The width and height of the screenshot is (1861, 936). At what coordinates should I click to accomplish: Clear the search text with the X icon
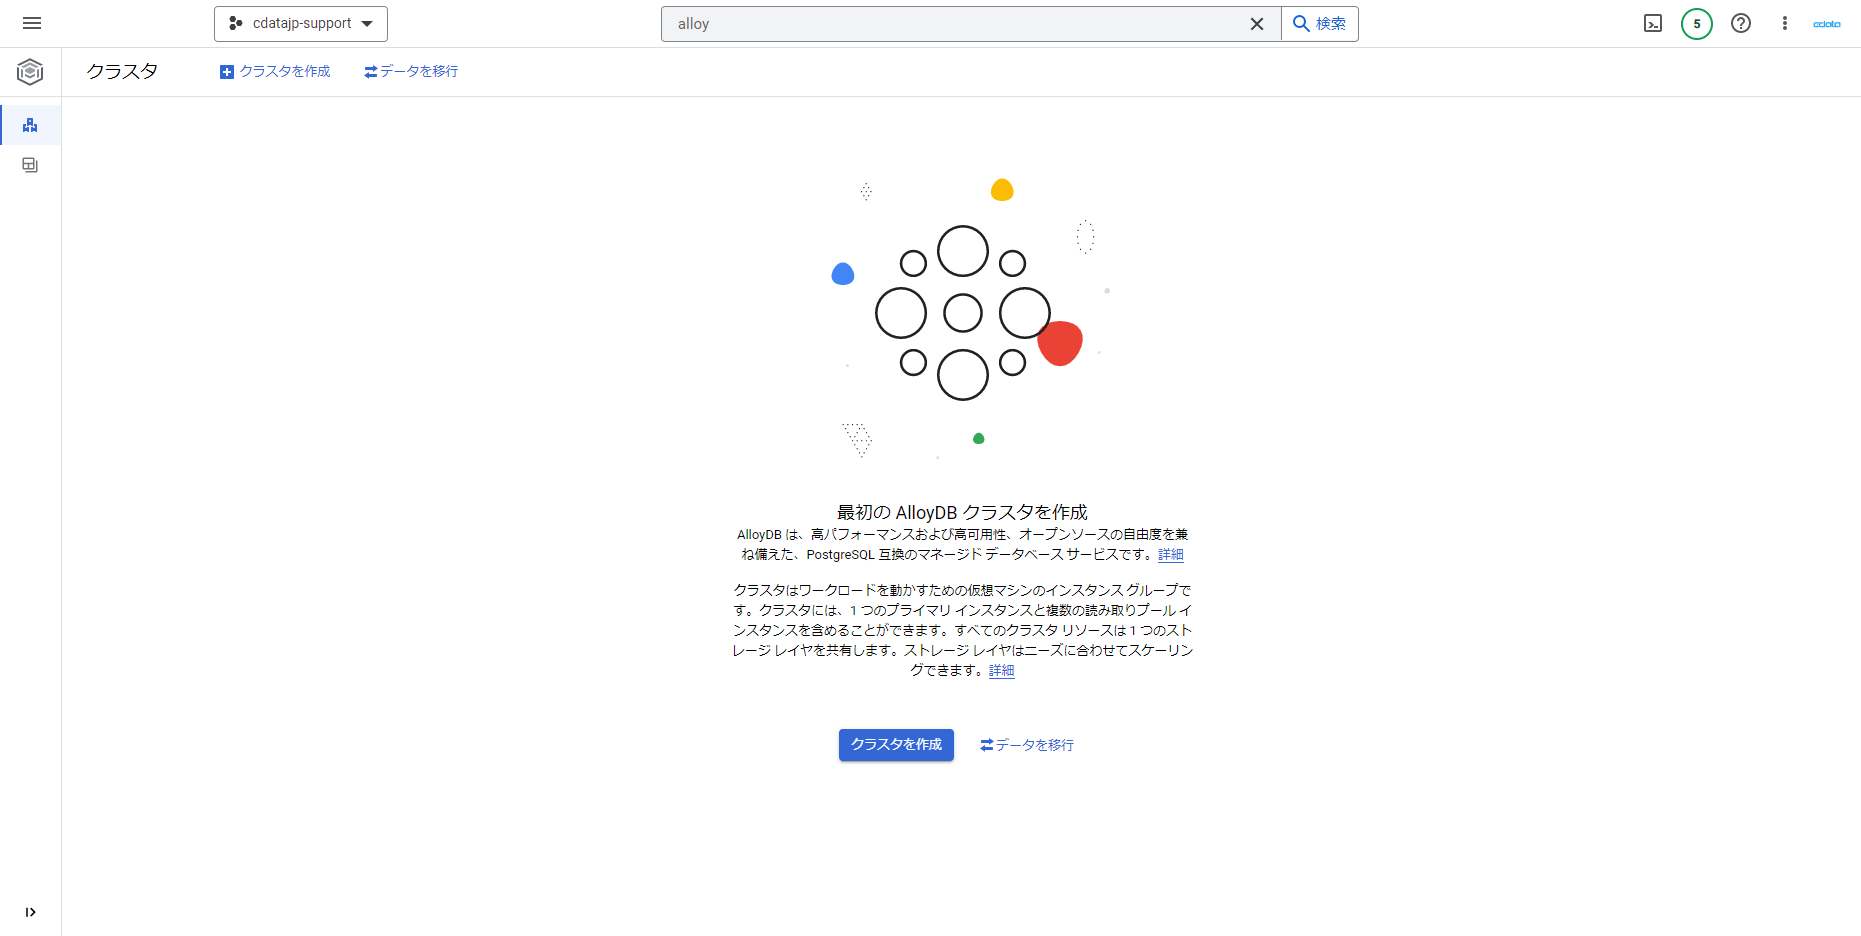[x=1257, y=24]
